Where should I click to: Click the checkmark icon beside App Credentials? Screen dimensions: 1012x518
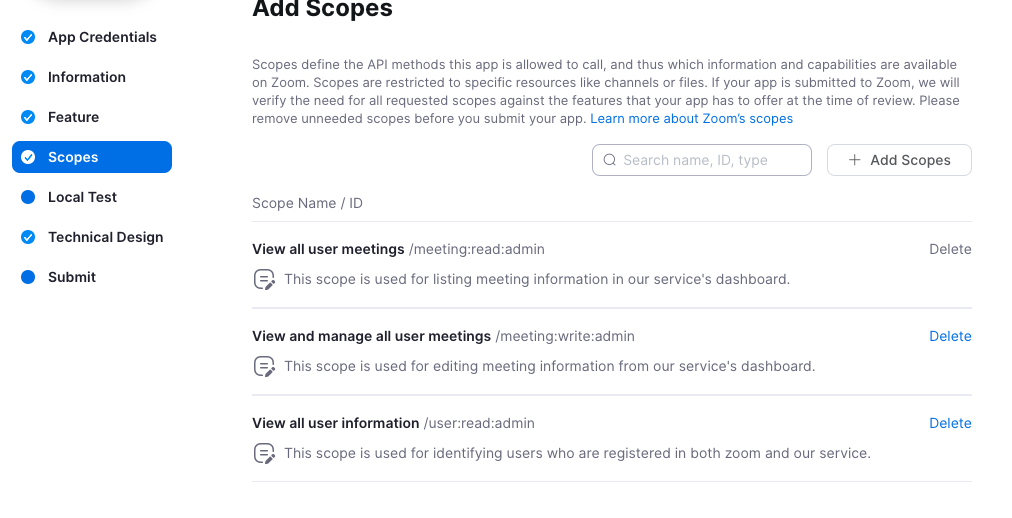coord(28,37)
